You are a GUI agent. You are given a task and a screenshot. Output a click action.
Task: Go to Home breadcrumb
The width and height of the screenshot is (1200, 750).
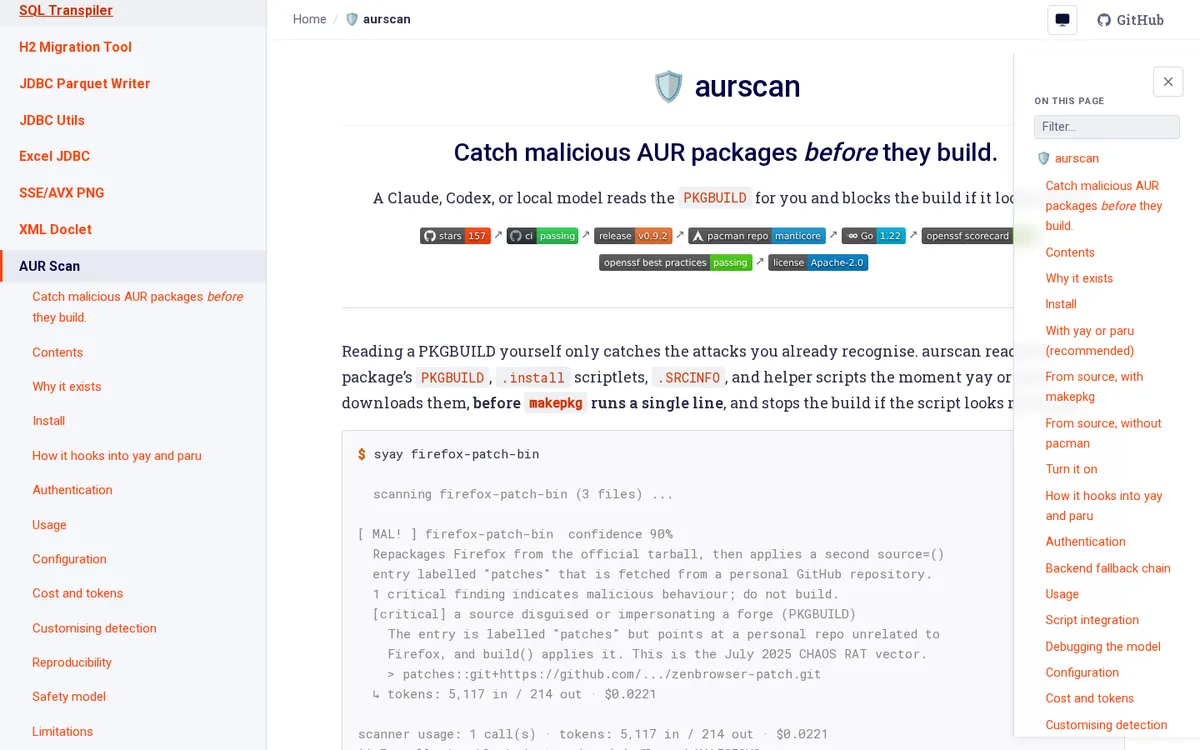310,19
